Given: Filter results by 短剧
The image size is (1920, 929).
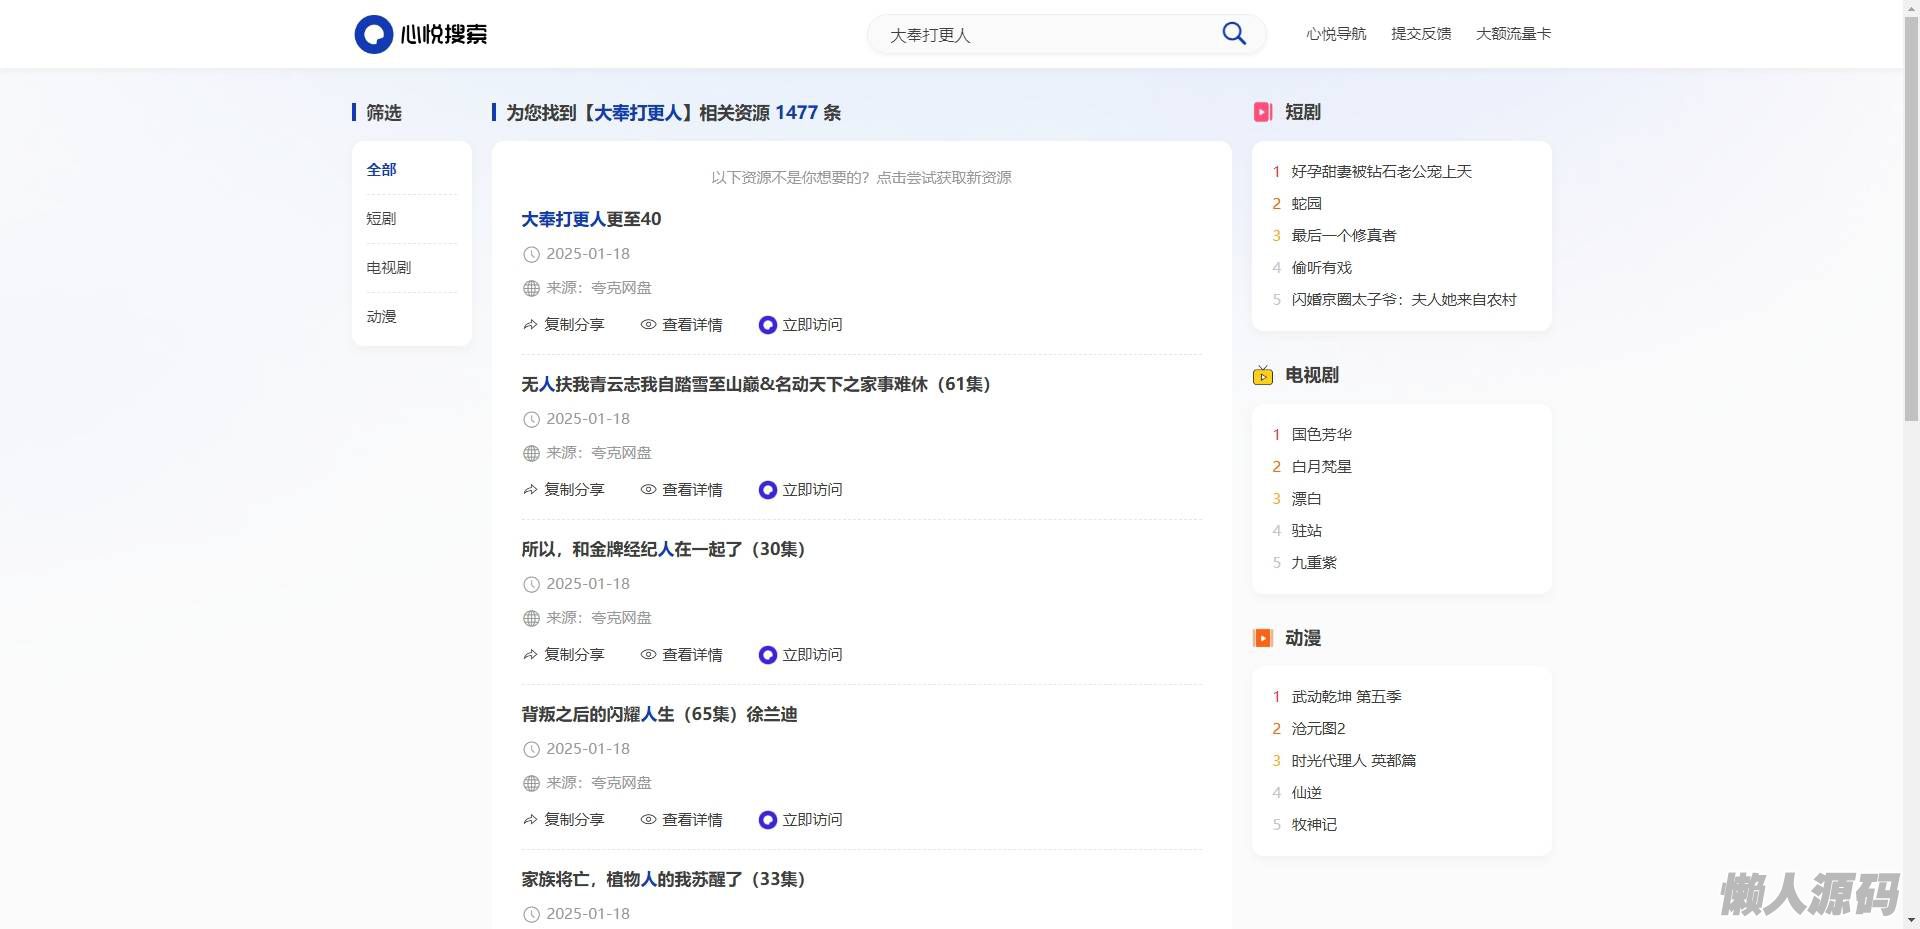Looking at the screenshot, I should point(381,219).
